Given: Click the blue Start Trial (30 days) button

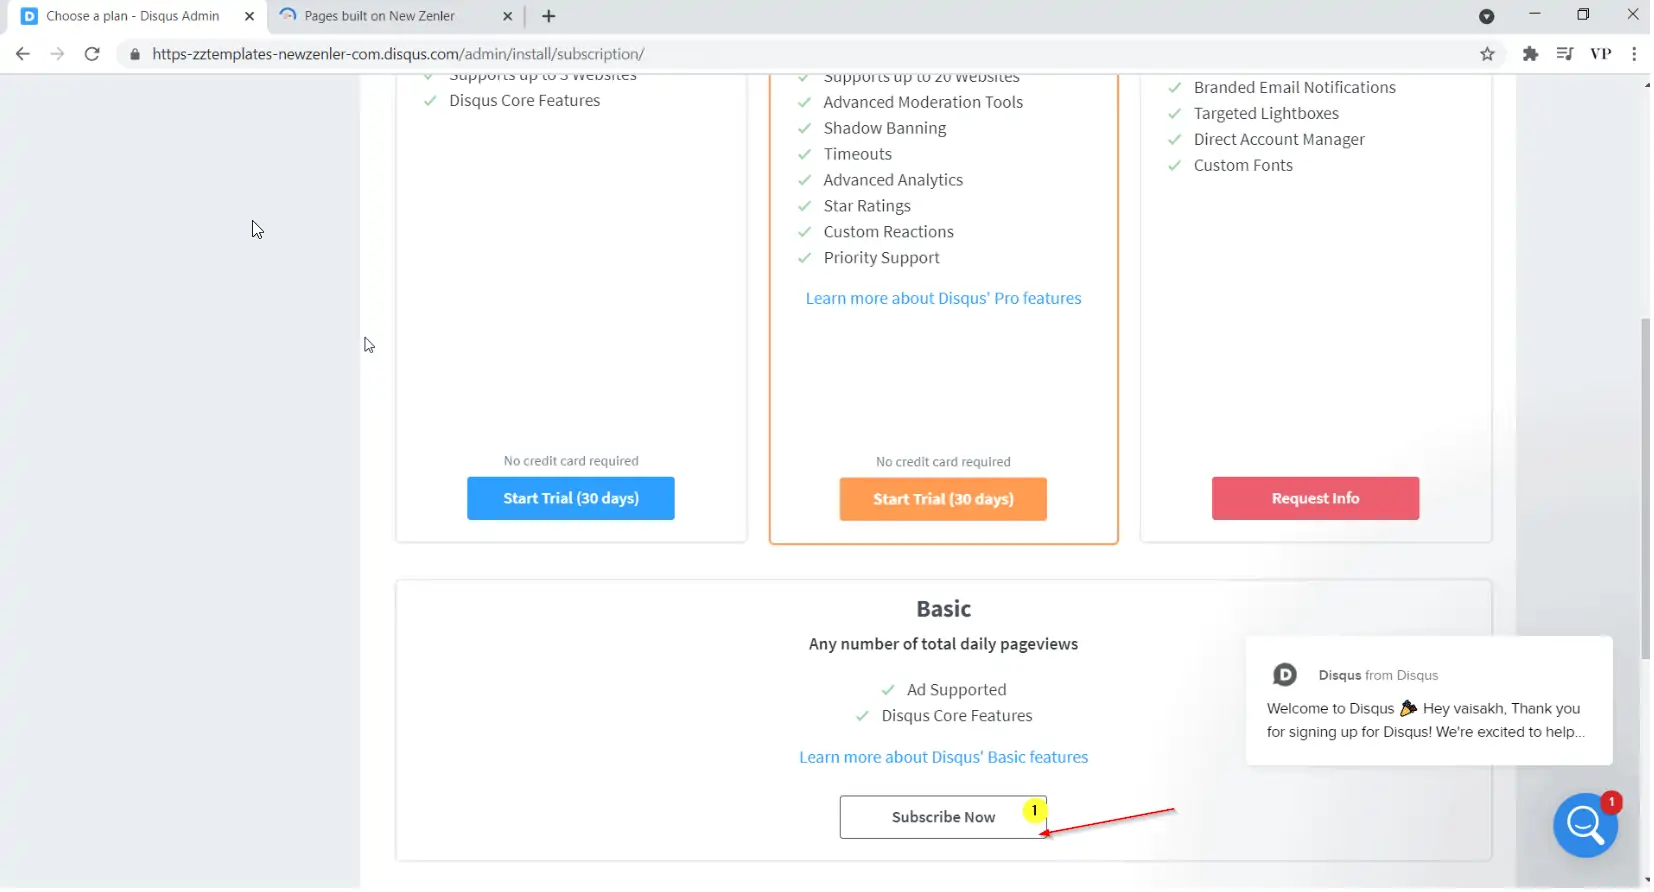Looking at the screenshot, I should coord(570,498).
